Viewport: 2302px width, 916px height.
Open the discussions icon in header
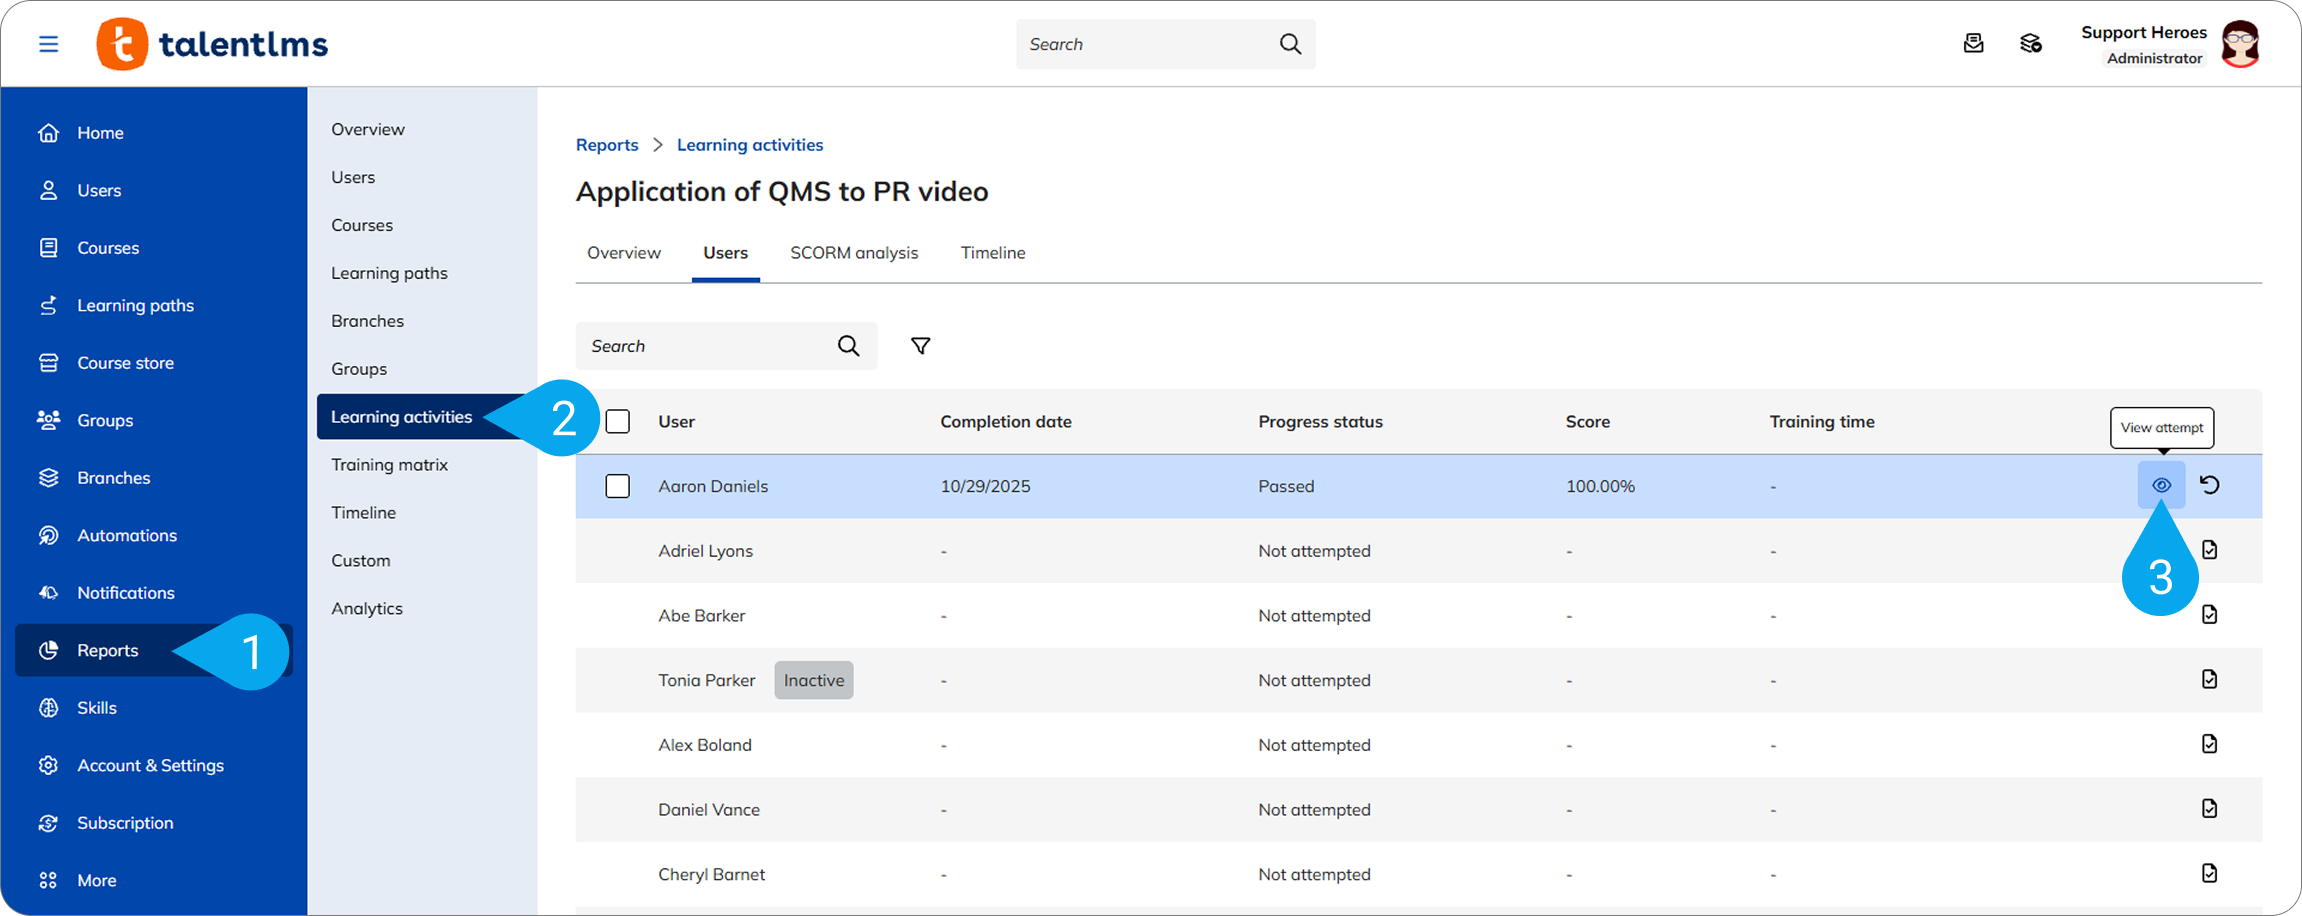pyautogui.click(x=2030, y=44)
